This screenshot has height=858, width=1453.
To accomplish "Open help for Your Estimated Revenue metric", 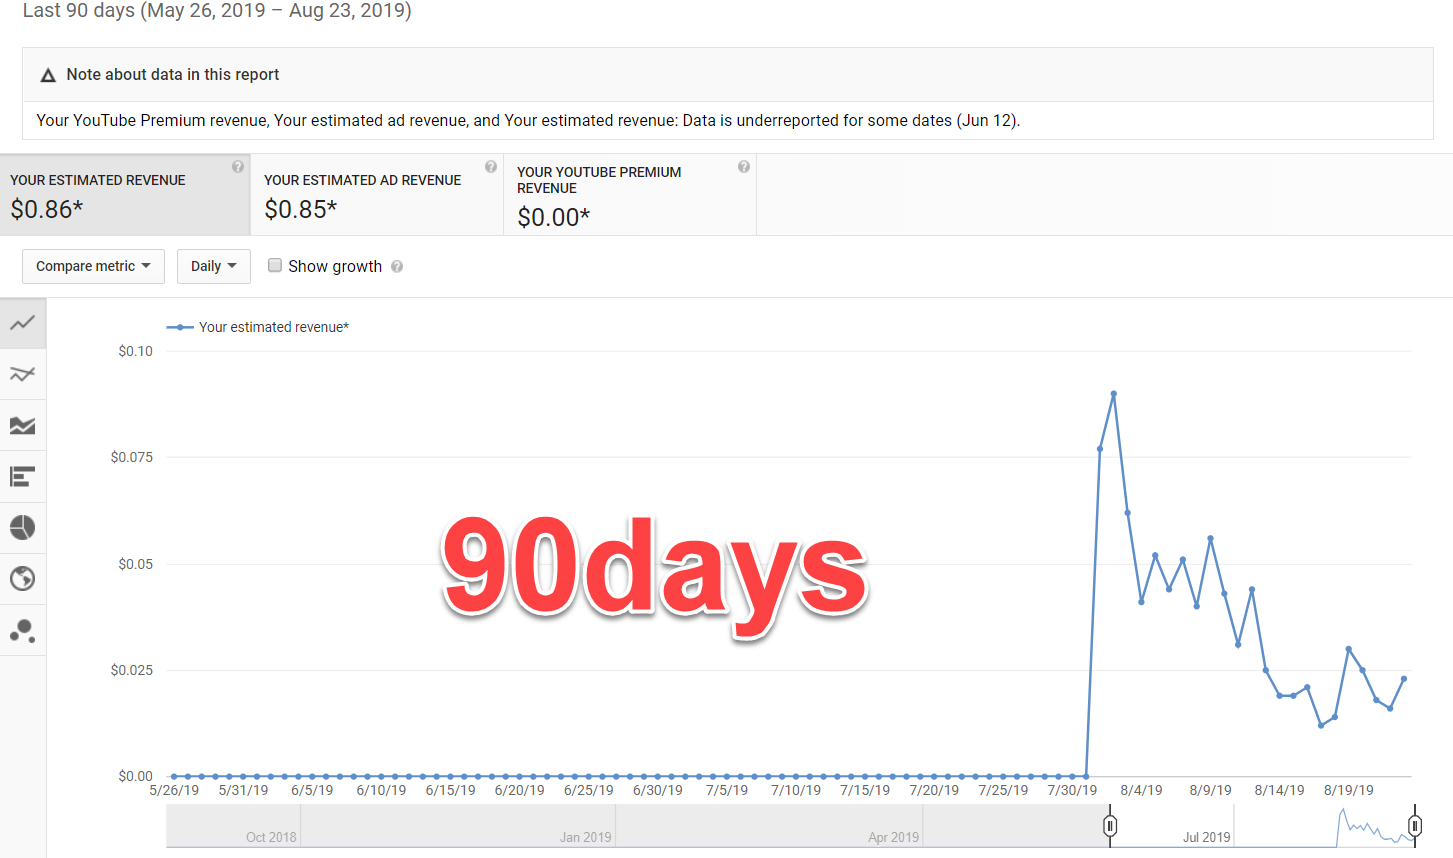I will point(237,166).
